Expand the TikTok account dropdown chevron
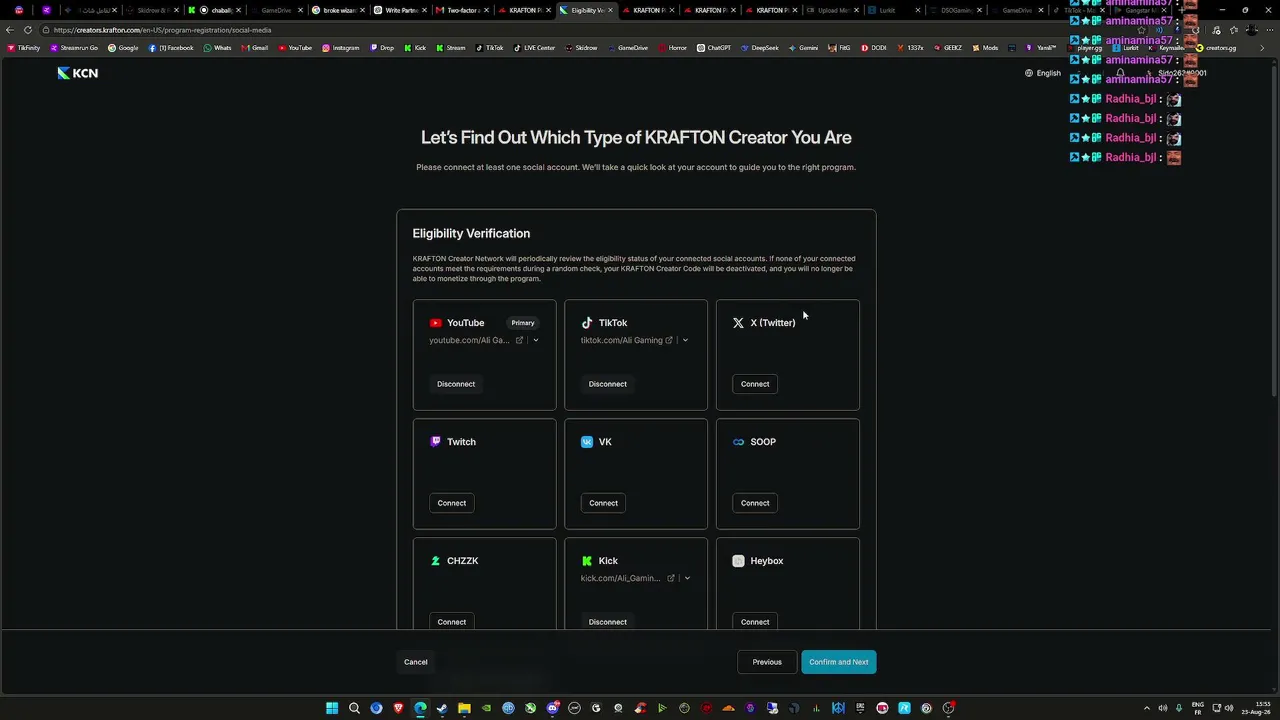The width and height of the screenshot is (1280, 720). tap(685, 340)
